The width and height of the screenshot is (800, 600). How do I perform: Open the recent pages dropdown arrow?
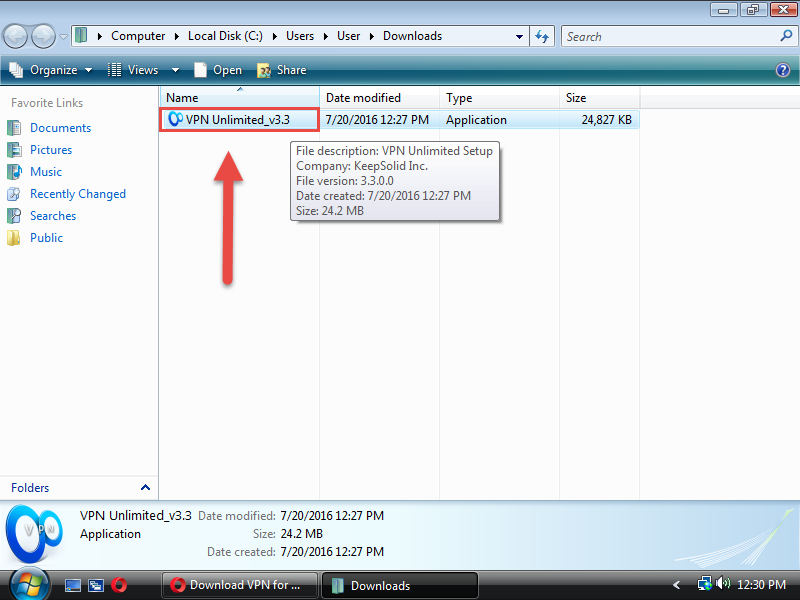coord(63,37)
